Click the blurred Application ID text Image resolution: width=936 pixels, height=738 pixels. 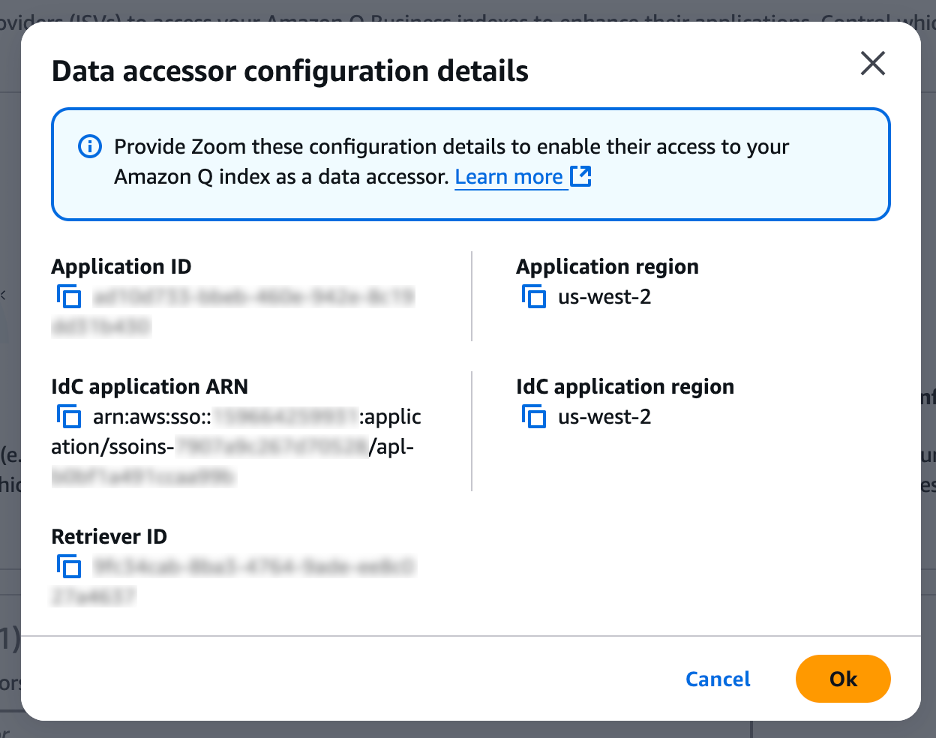(252, 297)
